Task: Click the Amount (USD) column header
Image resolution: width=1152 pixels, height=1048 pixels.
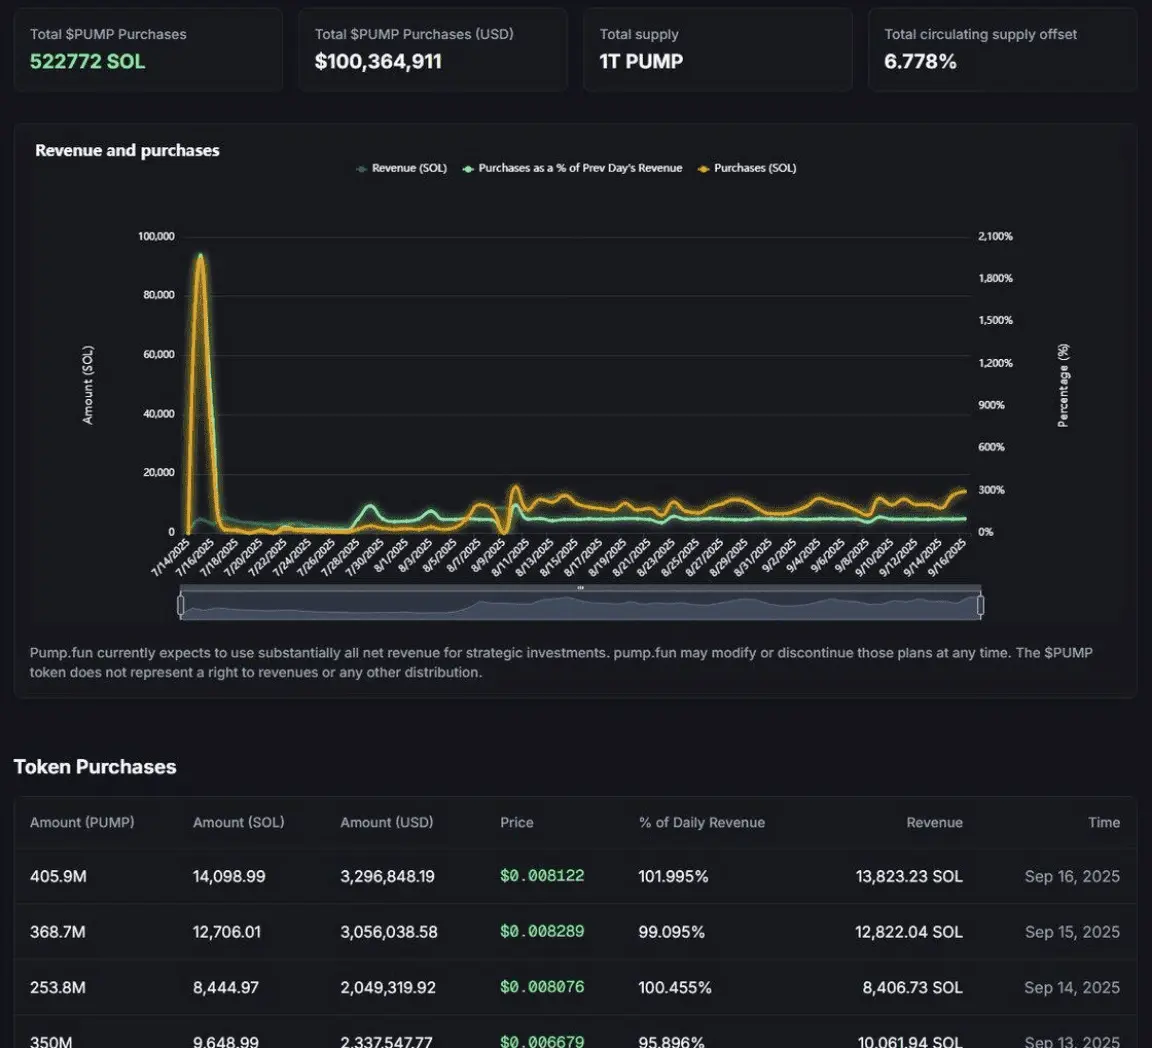Action: click(386, 822)
